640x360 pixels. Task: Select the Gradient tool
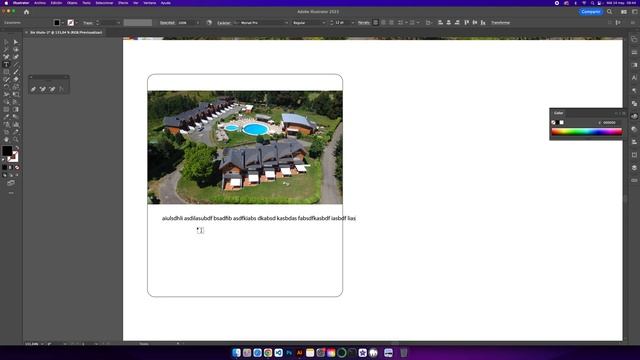pos(16,109)
